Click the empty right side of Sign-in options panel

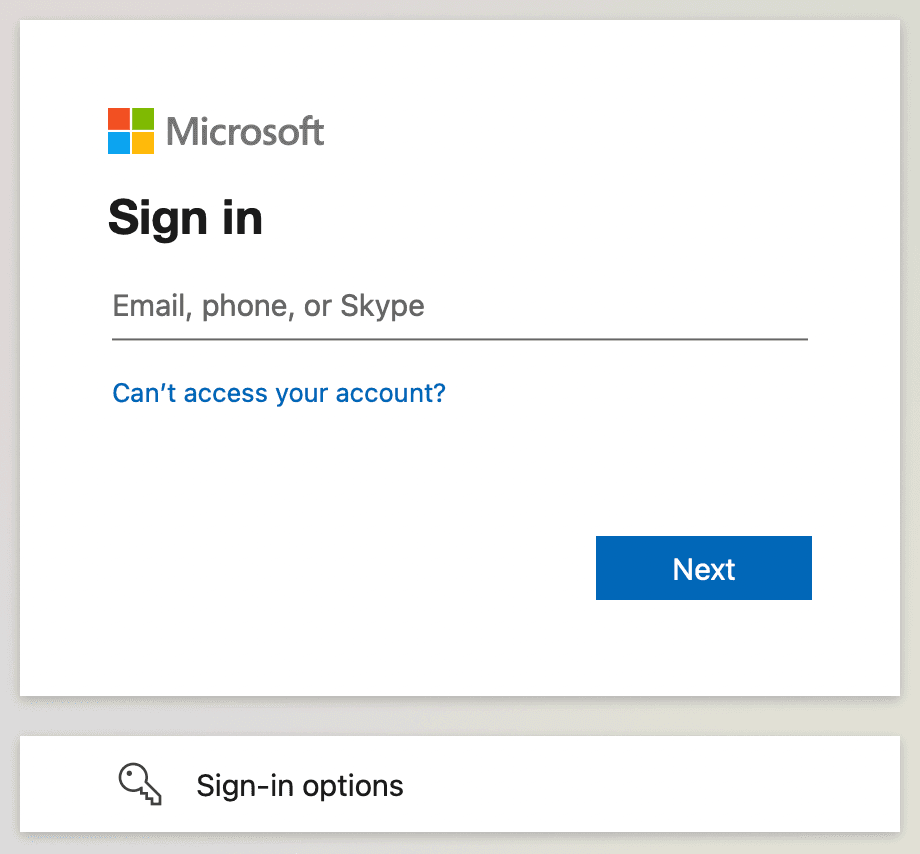[x=700, y=785]
